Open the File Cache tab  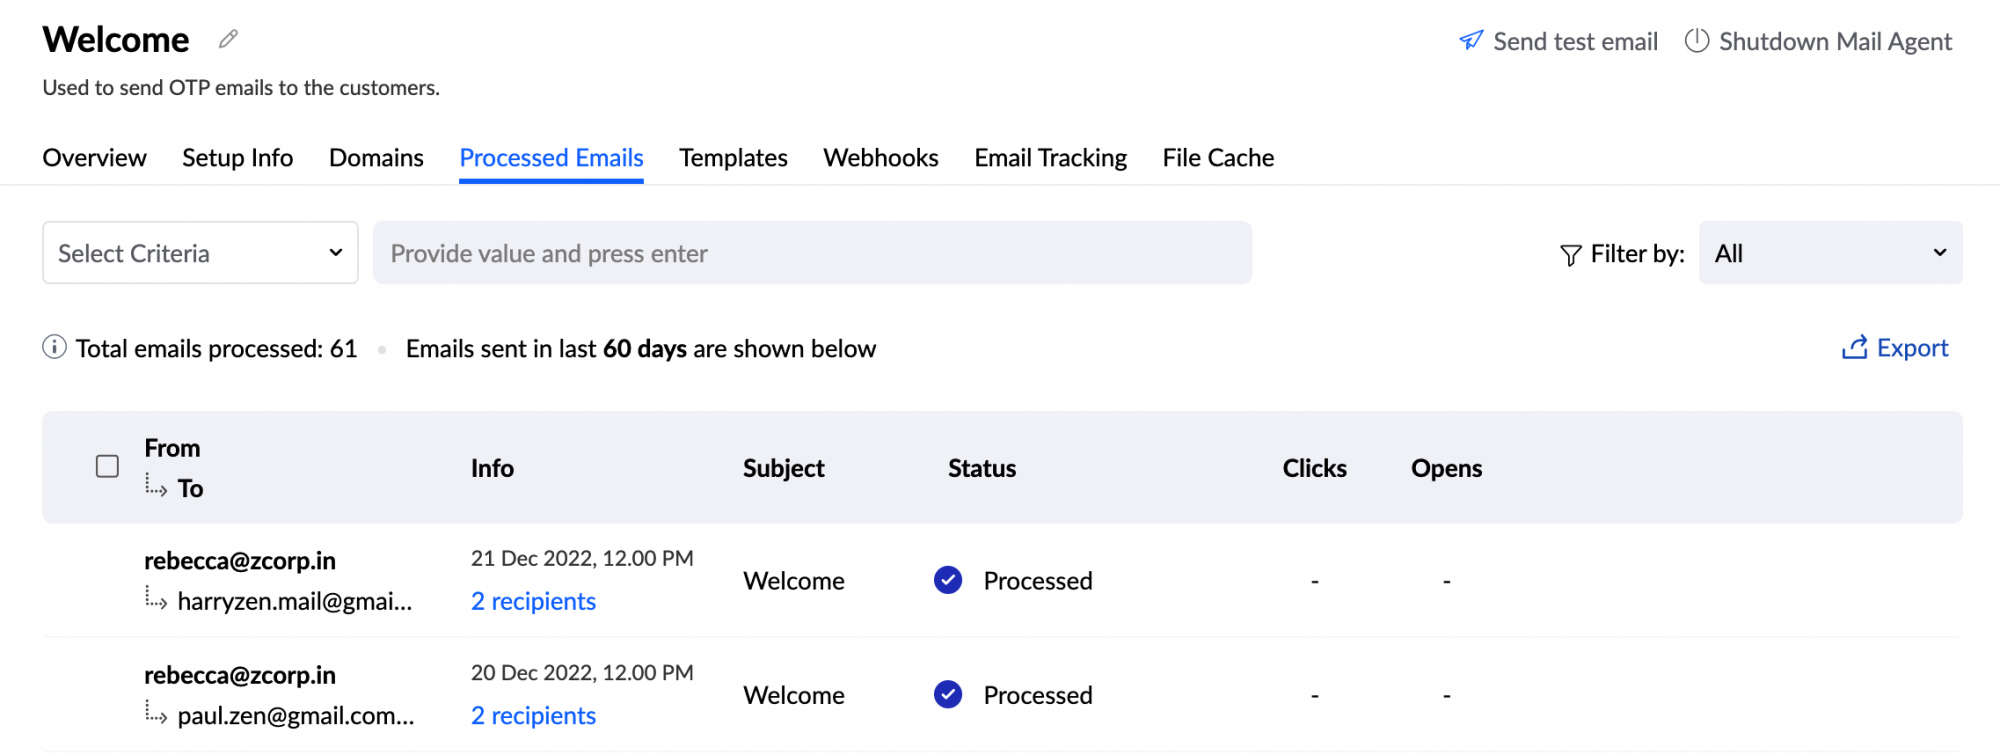coord(1218,158)
